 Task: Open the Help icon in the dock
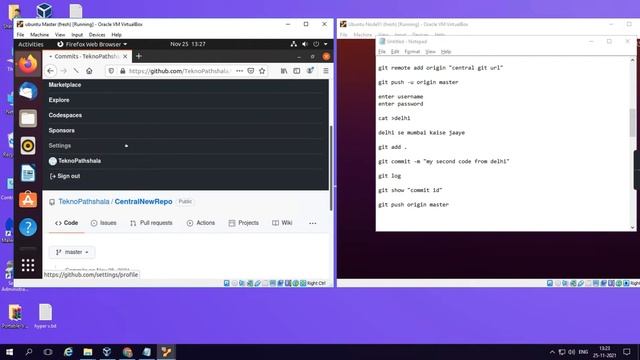[28, 227]
